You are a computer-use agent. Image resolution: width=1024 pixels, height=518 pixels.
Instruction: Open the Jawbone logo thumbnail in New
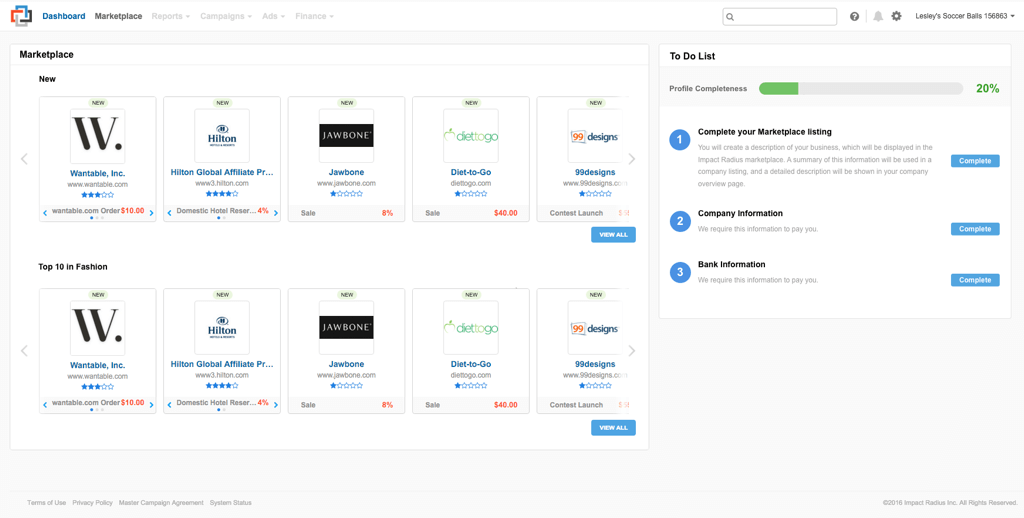346,136
